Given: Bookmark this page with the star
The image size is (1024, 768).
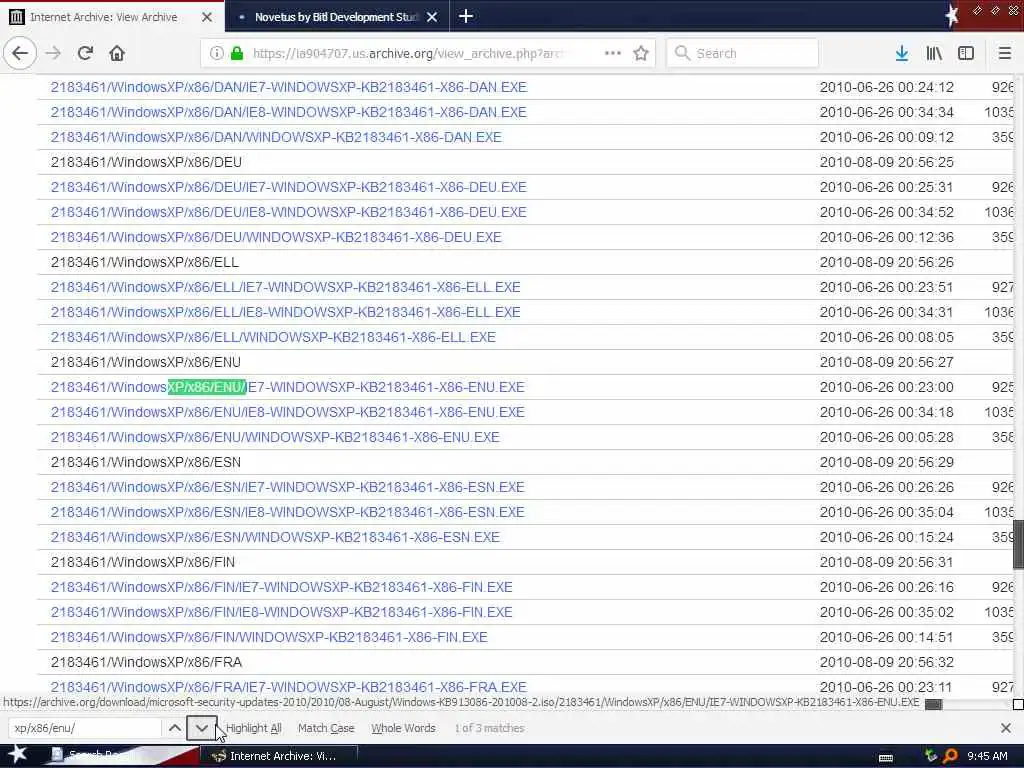Looking at the screenshot, I should click(641, 54).
